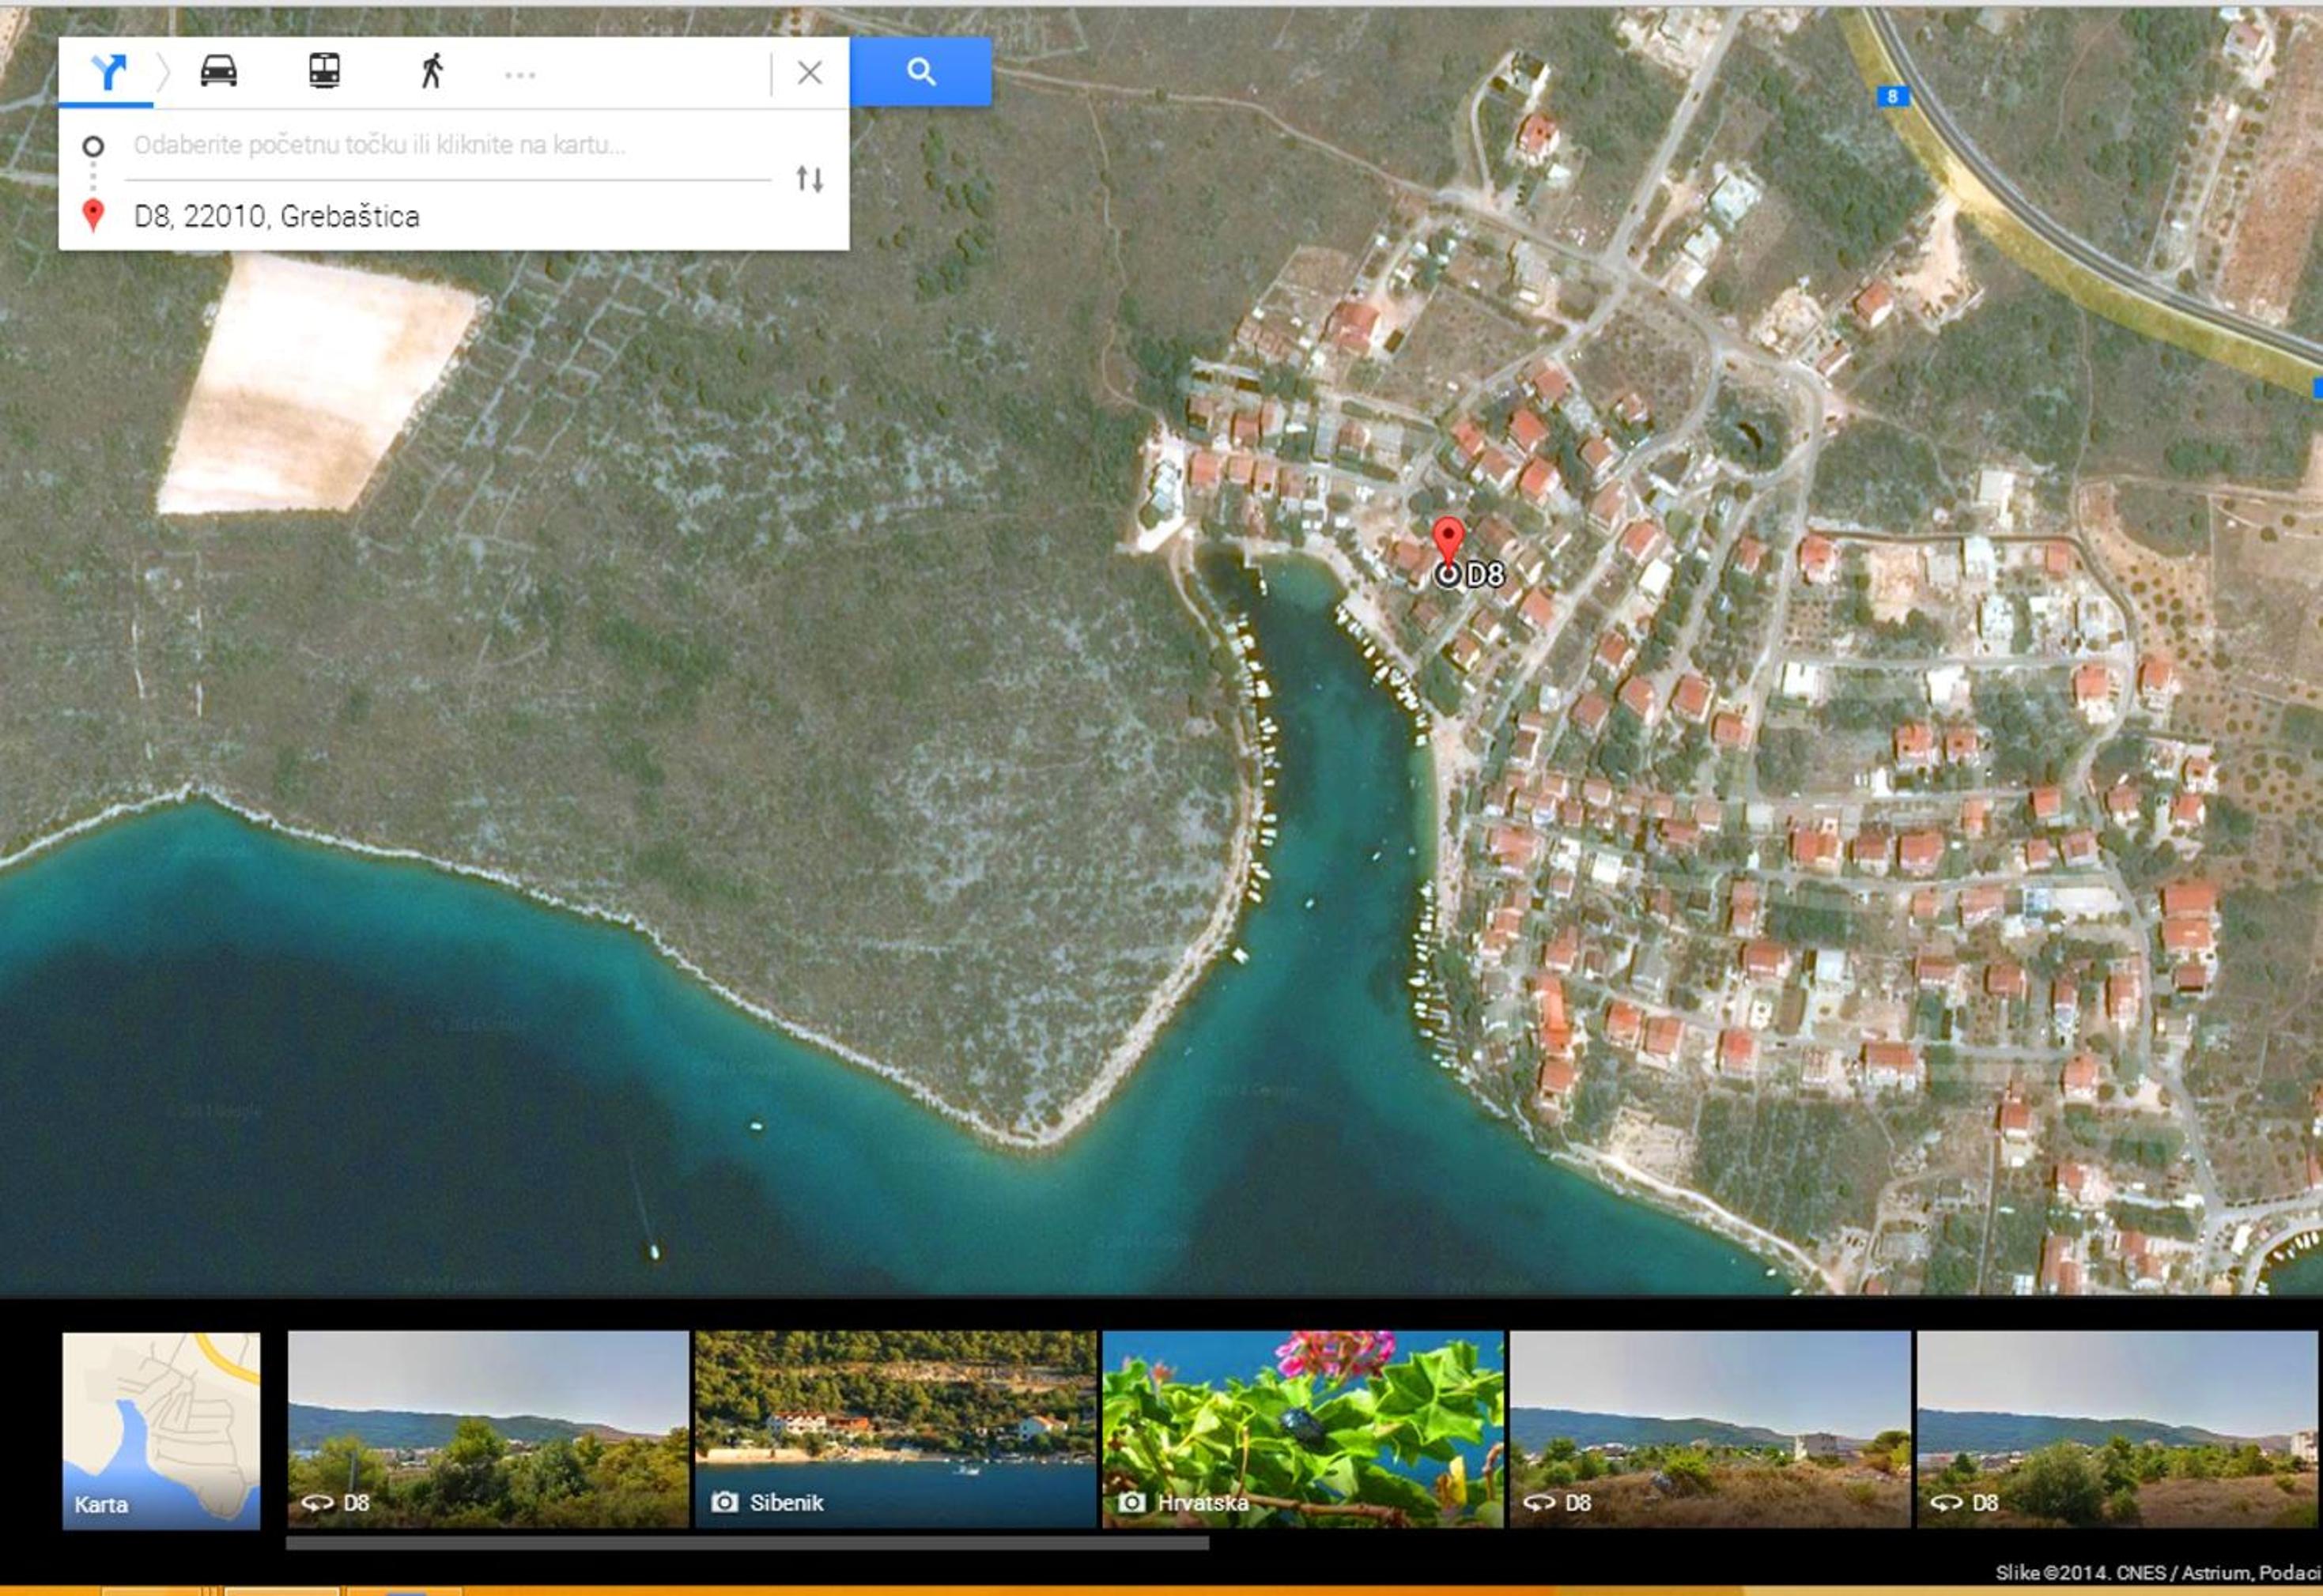Open the fourth thumbnail labeled D8
The width and height of the screenshot is (2323, 1596).
point(1710,1429)
